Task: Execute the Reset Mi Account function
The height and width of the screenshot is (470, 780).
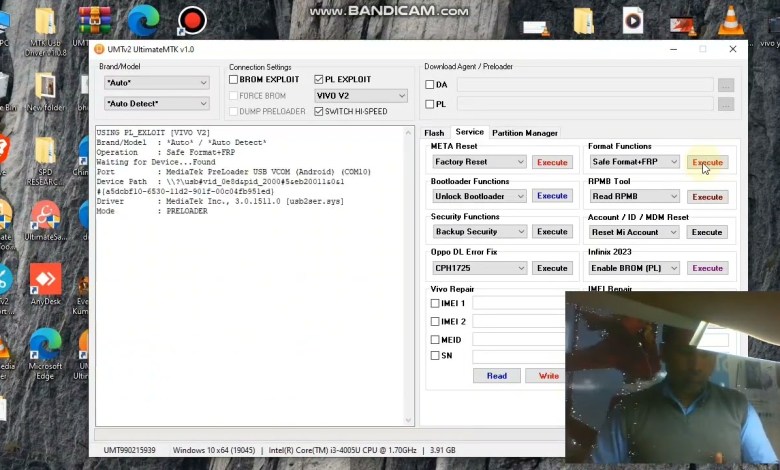Action: tap(707, 232)
